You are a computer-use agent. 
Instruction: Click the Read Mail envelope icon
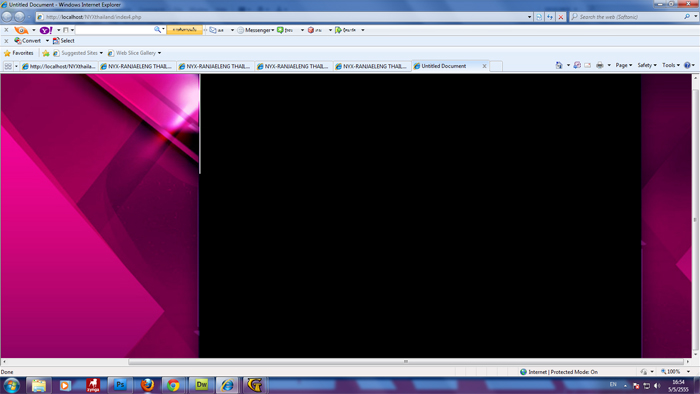pos(588,65)
